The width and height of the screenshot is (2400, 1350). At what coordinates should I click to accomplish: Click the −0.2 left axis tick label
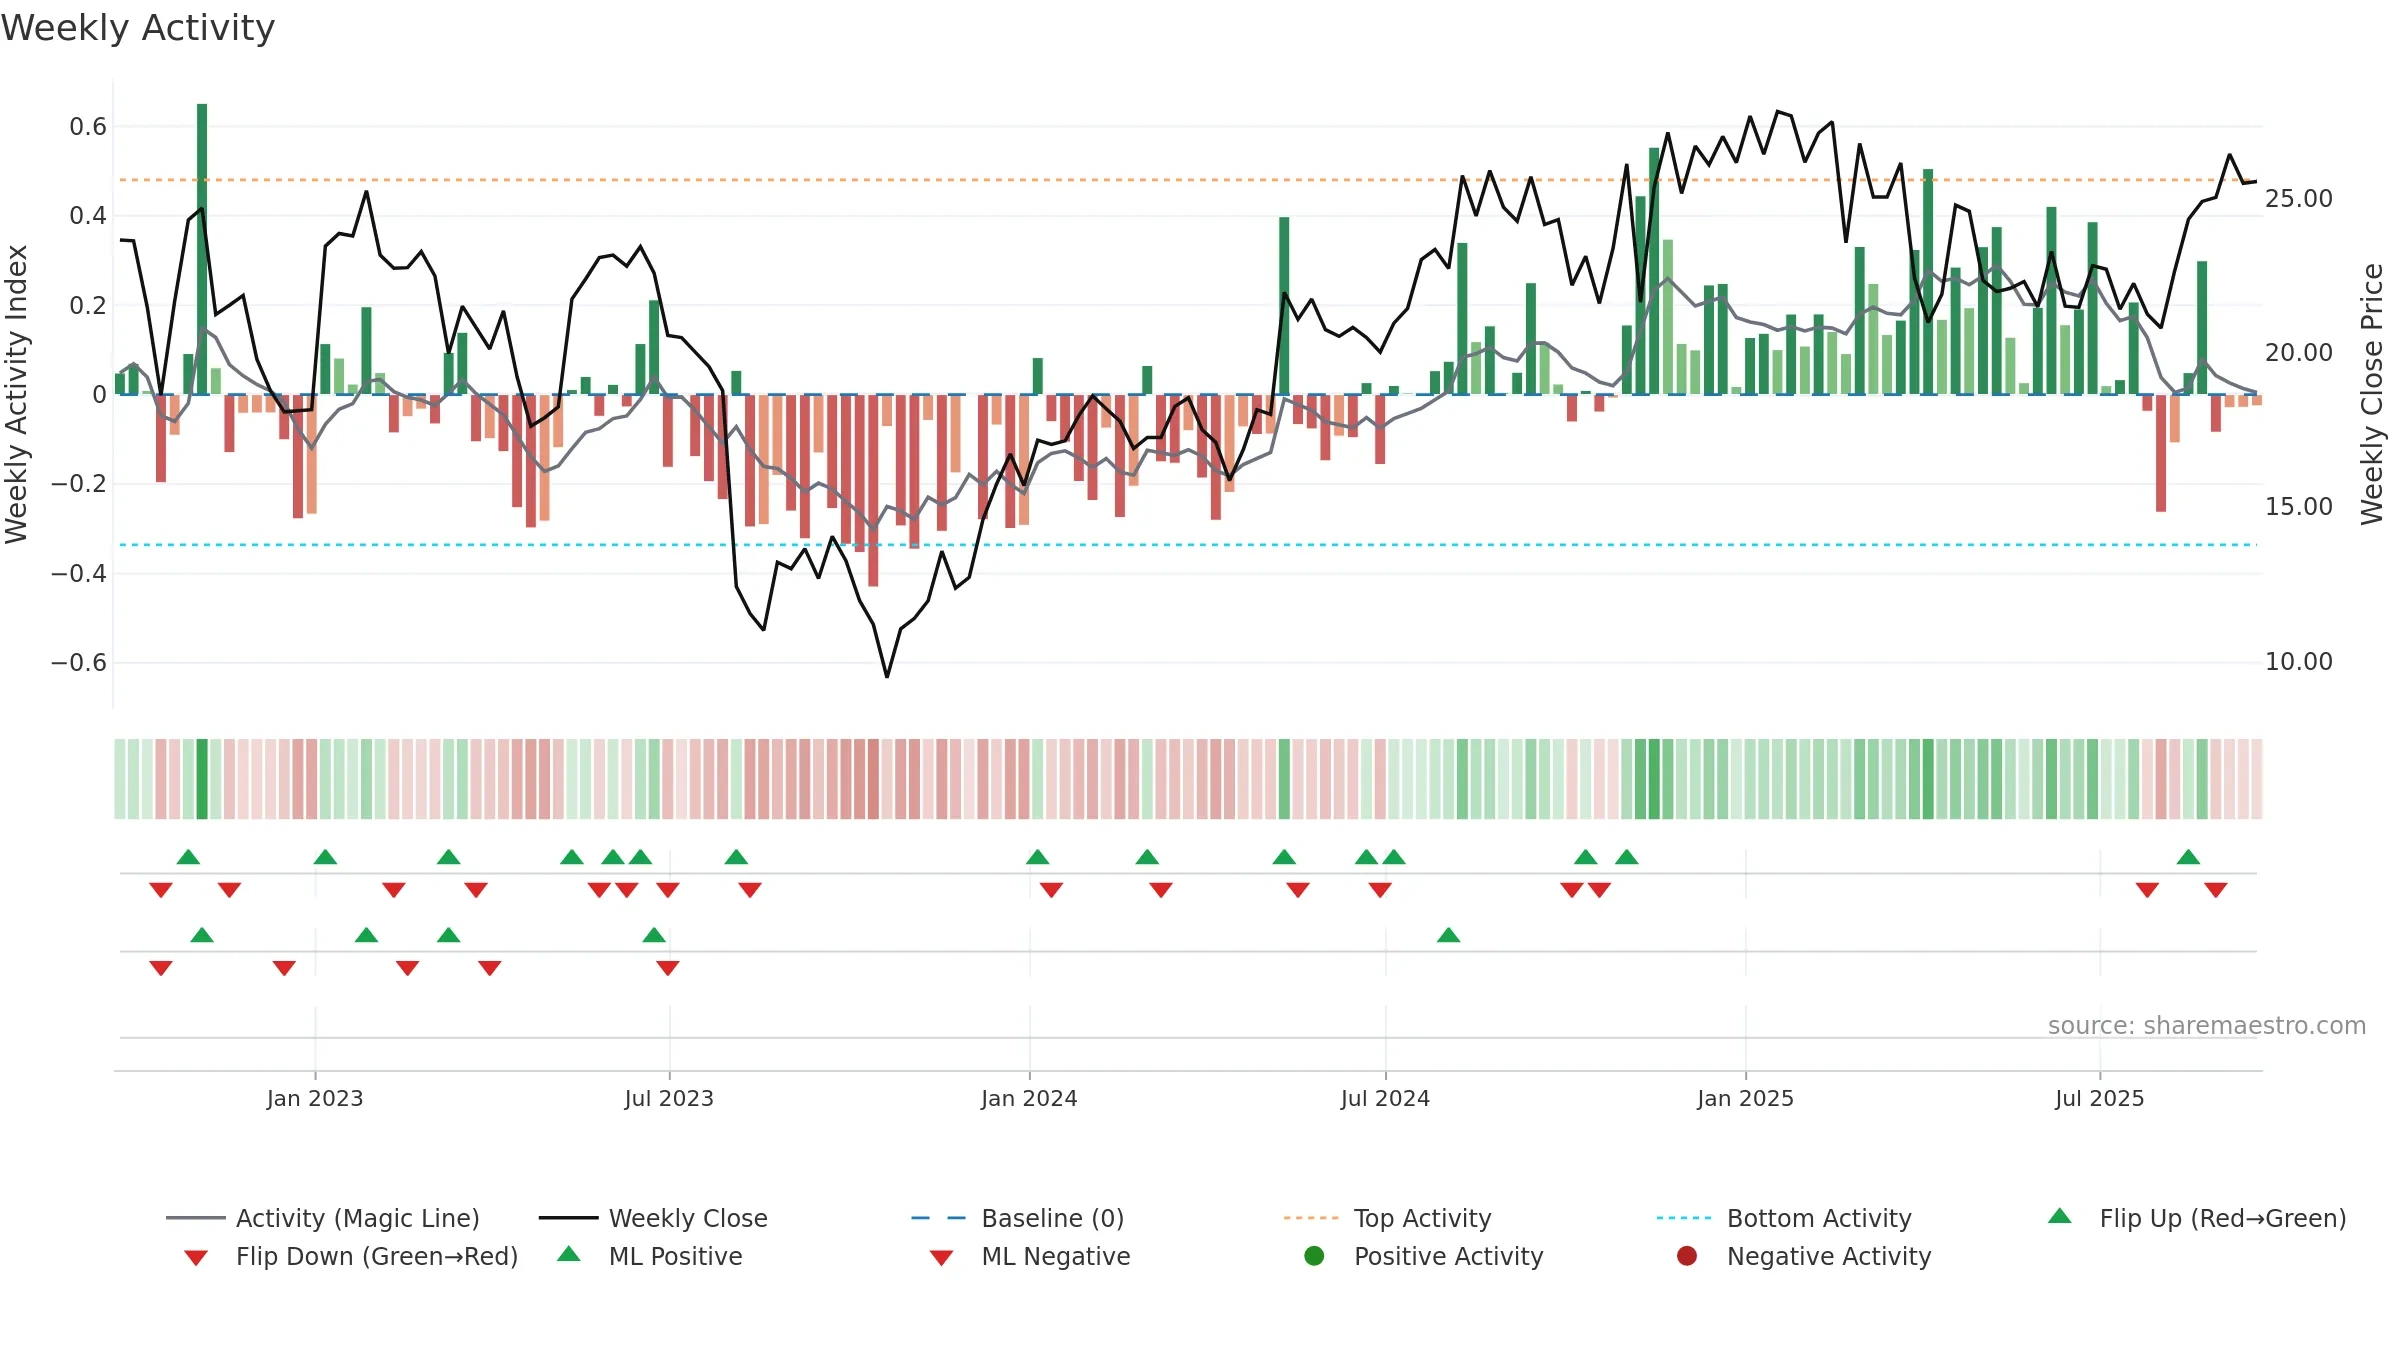[78, 484]
